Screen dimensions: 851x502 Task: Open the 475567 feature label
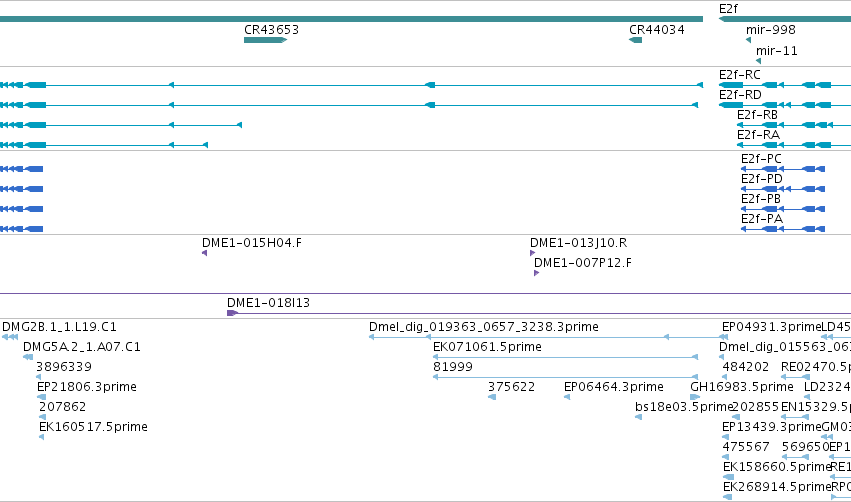coord(746,447)
